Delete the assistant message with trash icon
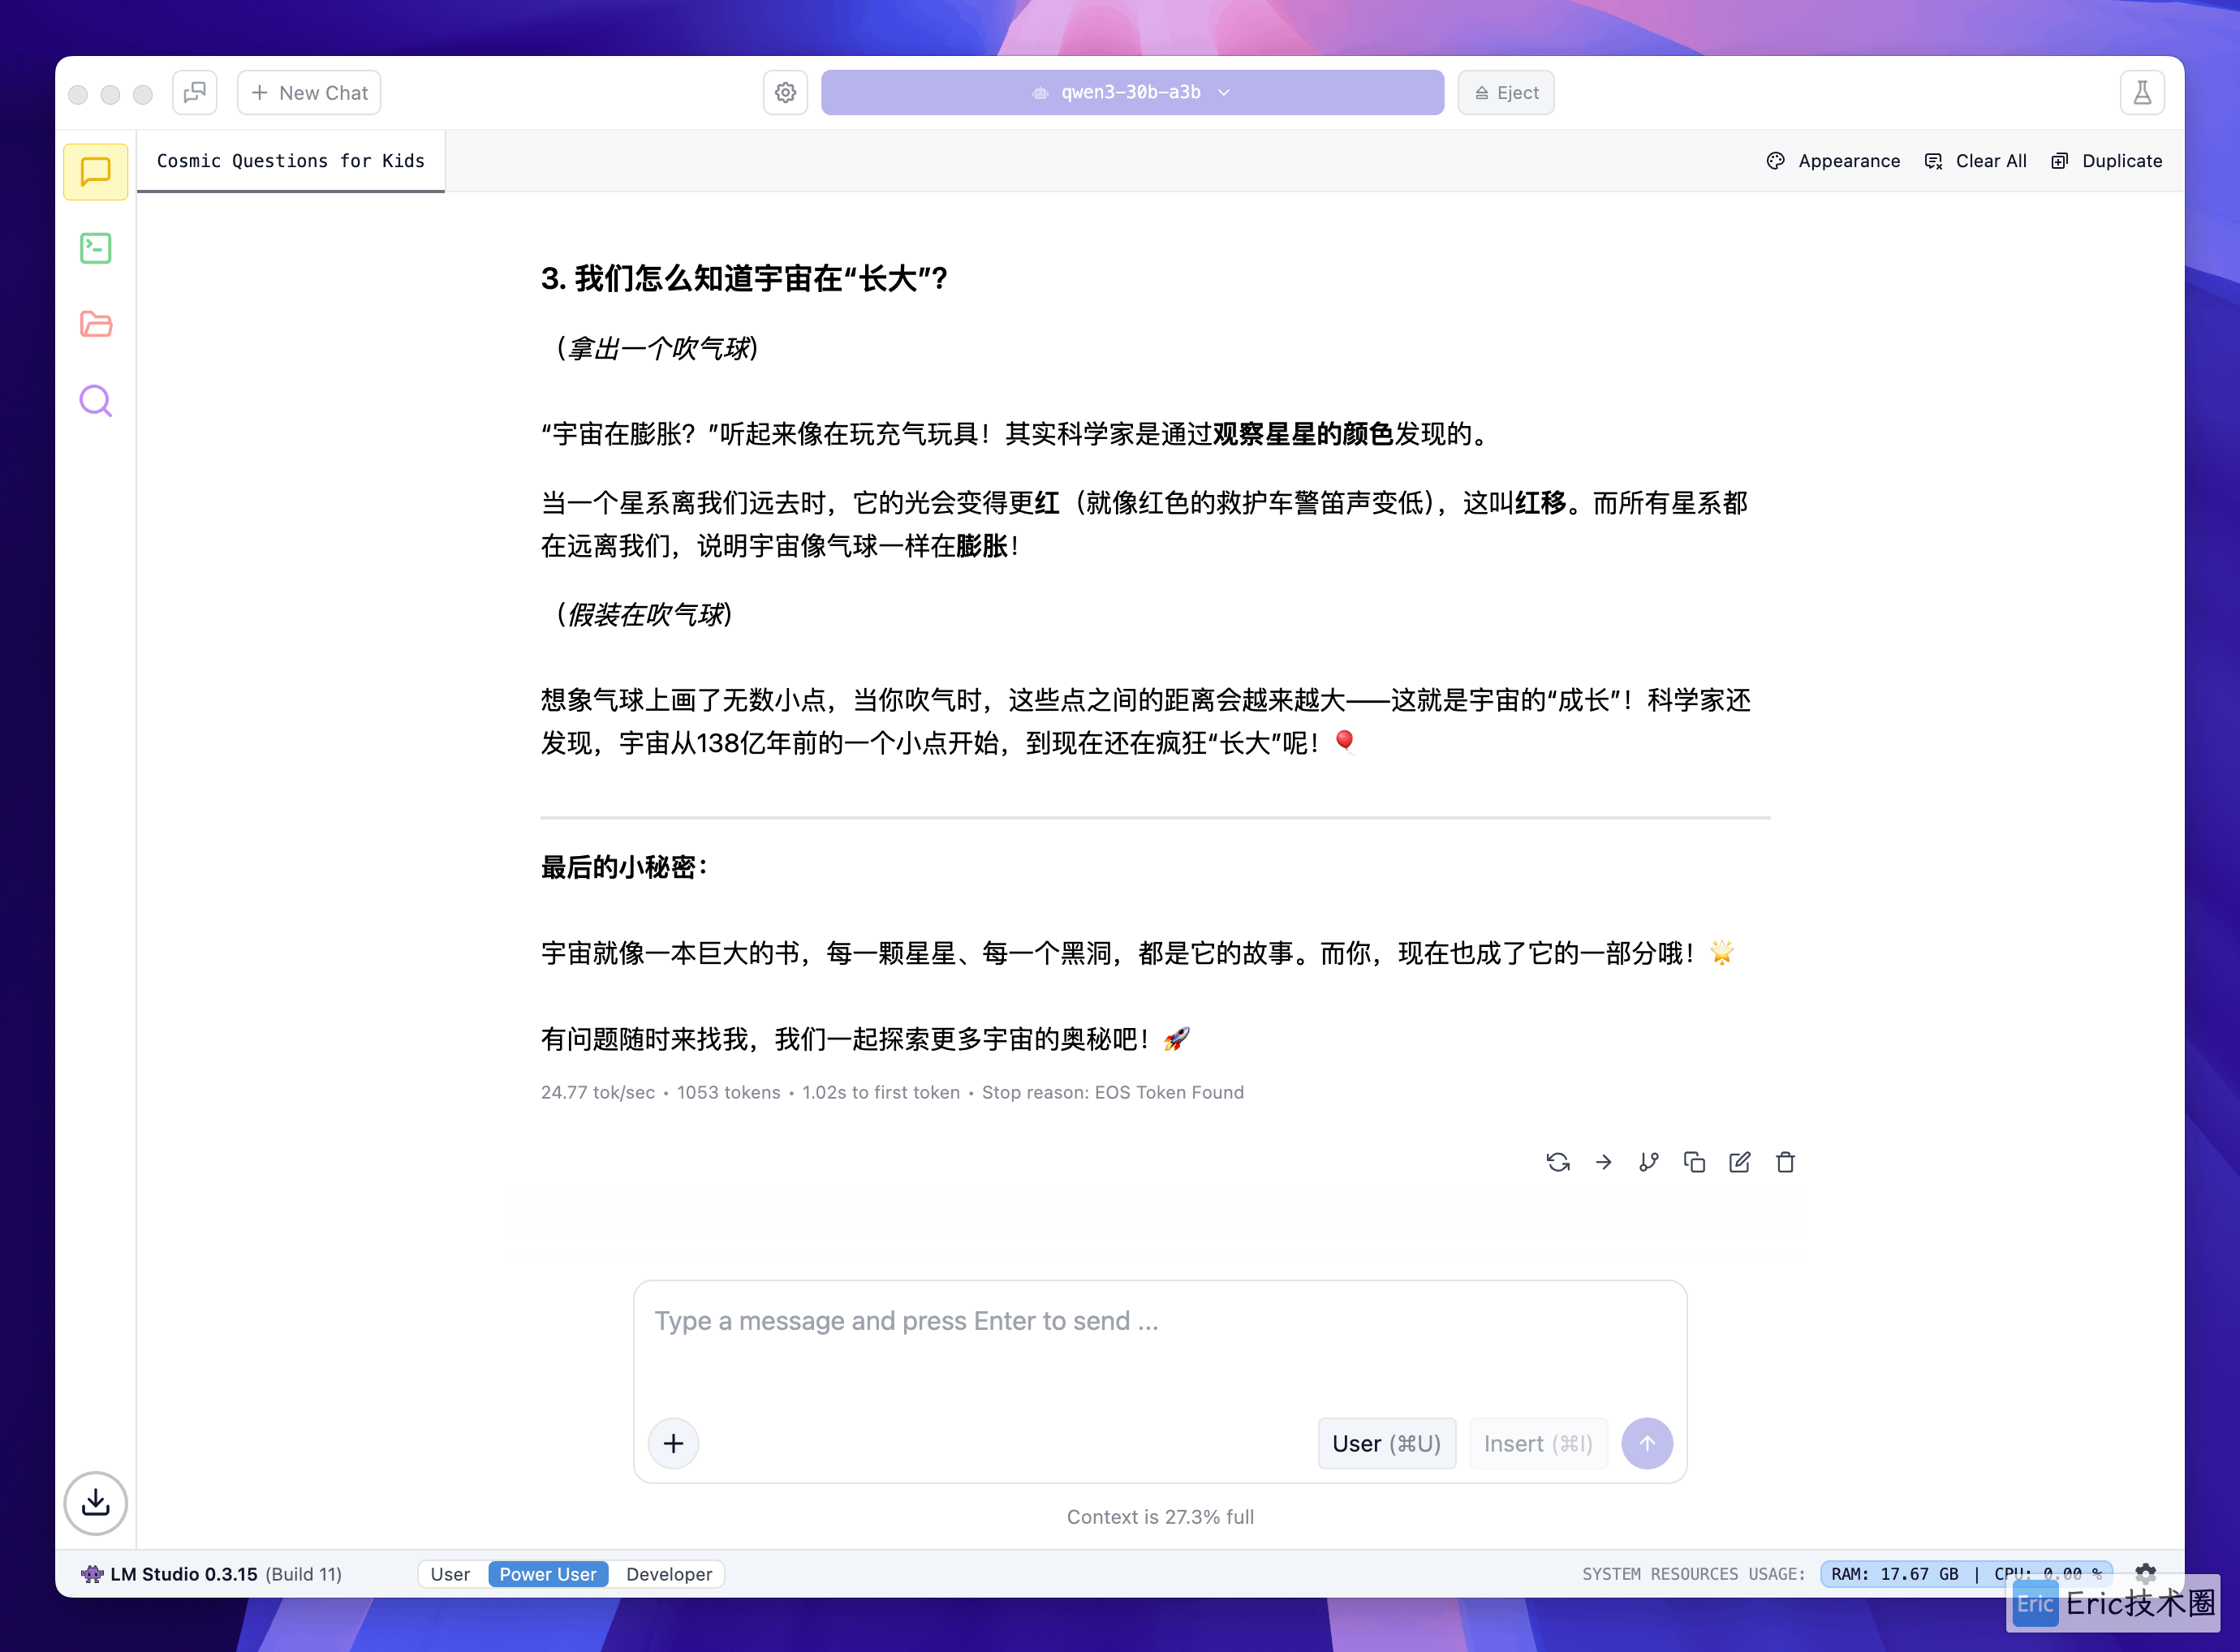Viewport: 2240px width, 1652px height. (1785, 1162)
